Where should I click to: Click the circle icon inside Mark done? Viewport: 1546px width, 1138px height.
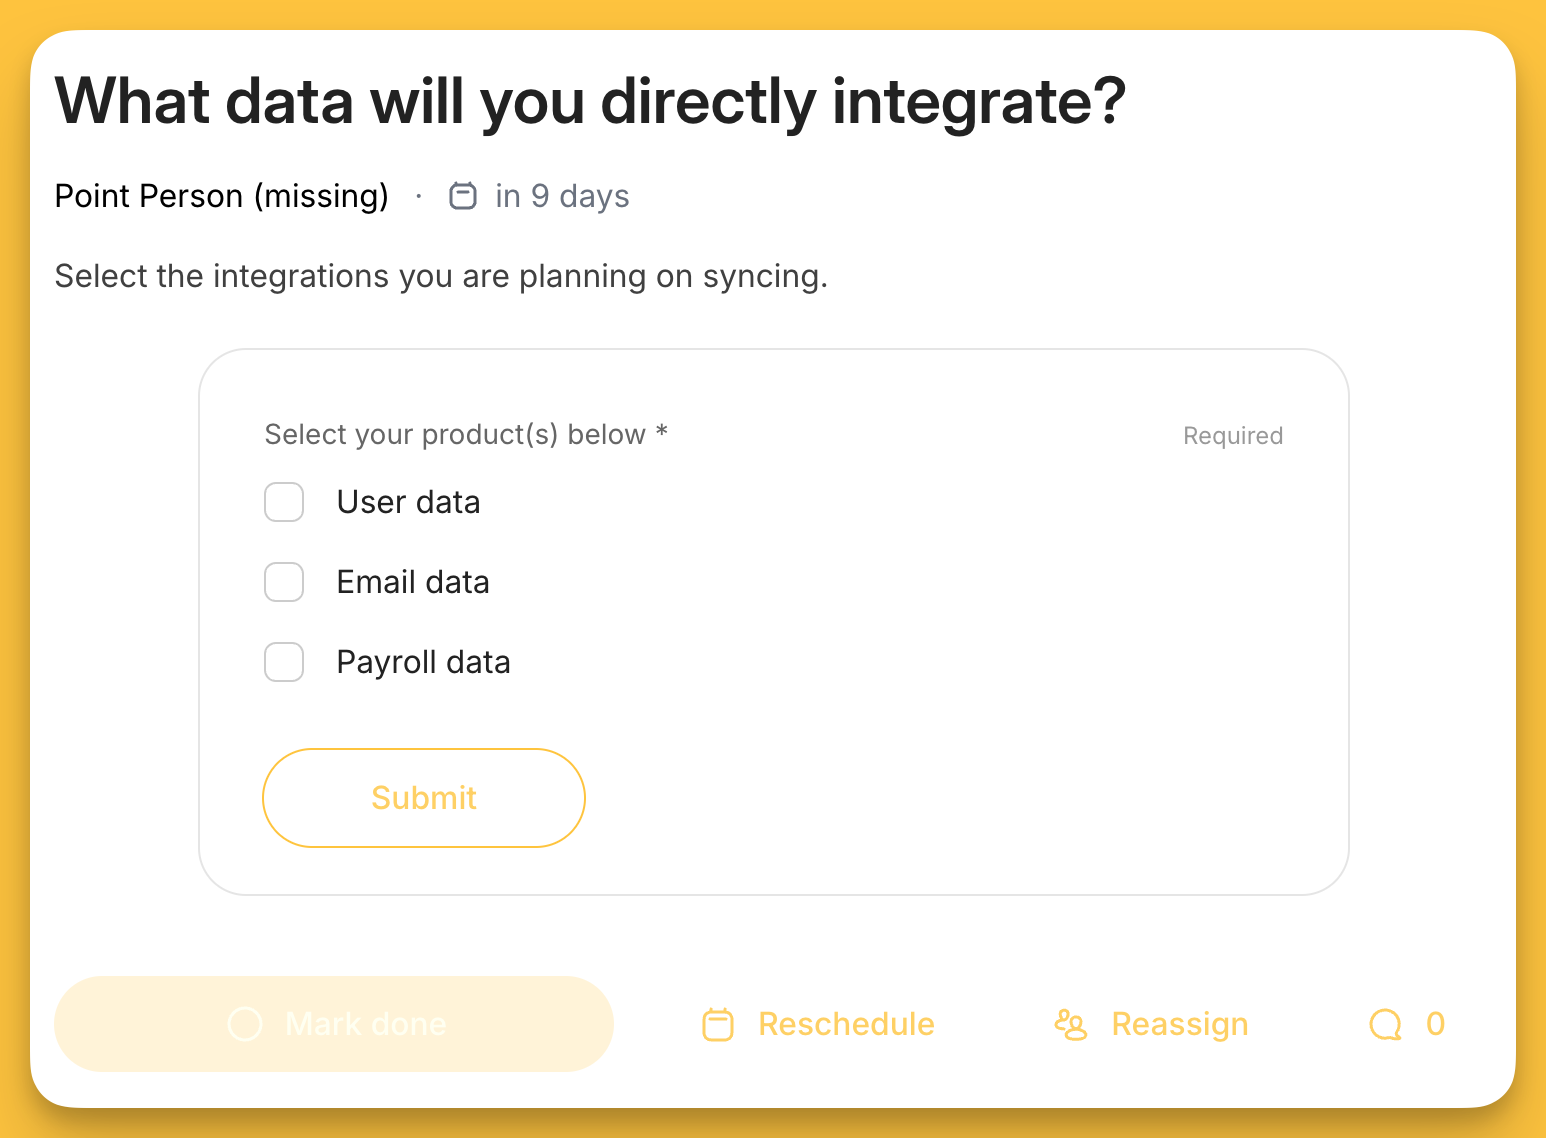pyautogui.click(x=245, y=1024)
